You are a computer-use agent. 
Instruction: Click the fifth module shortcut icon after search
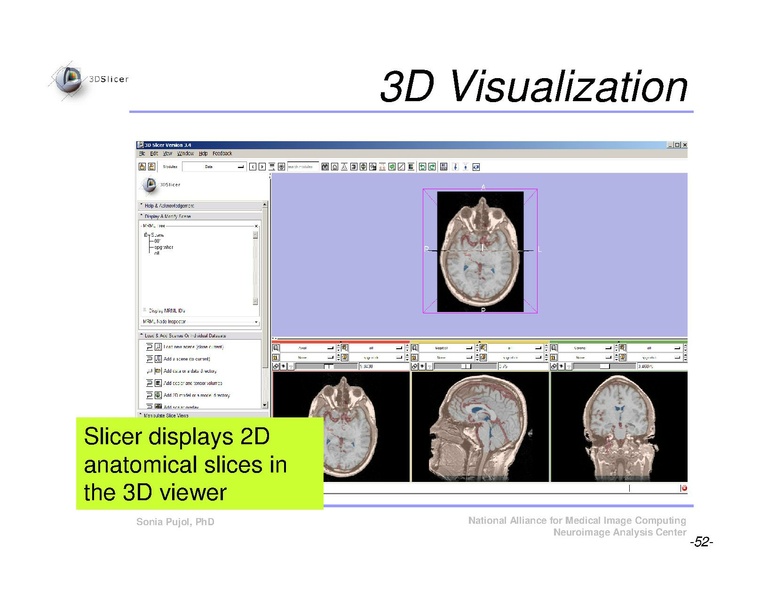pyautogui.click(x=363, y=167)
